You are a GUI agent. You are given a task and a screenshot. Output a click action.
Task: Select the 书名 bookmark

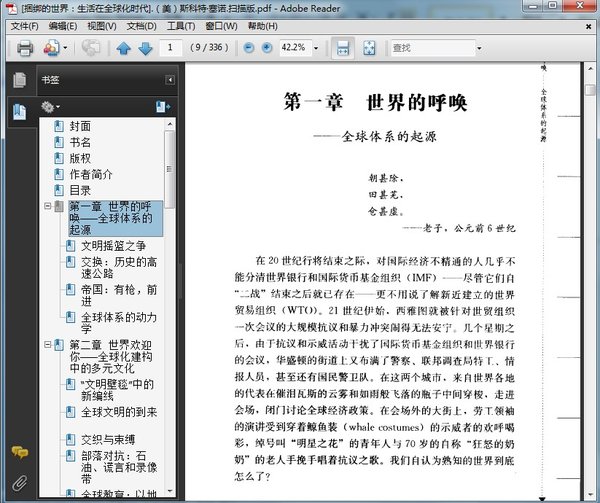click(80, 142)
